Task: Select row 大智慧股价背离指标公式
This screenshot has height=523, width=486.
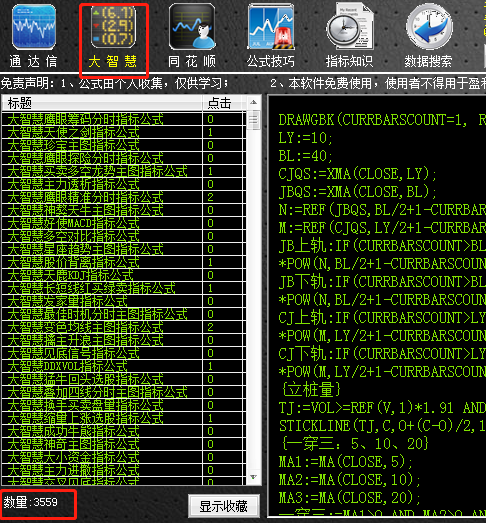Action: [123, 262]
